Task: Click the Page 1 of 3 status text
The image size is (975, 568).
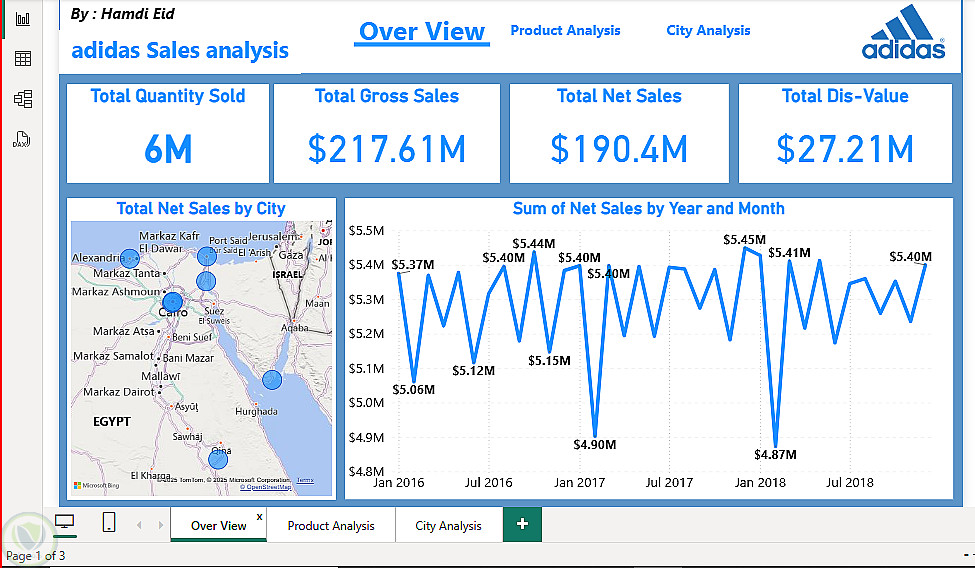Action: pos(35,556)
